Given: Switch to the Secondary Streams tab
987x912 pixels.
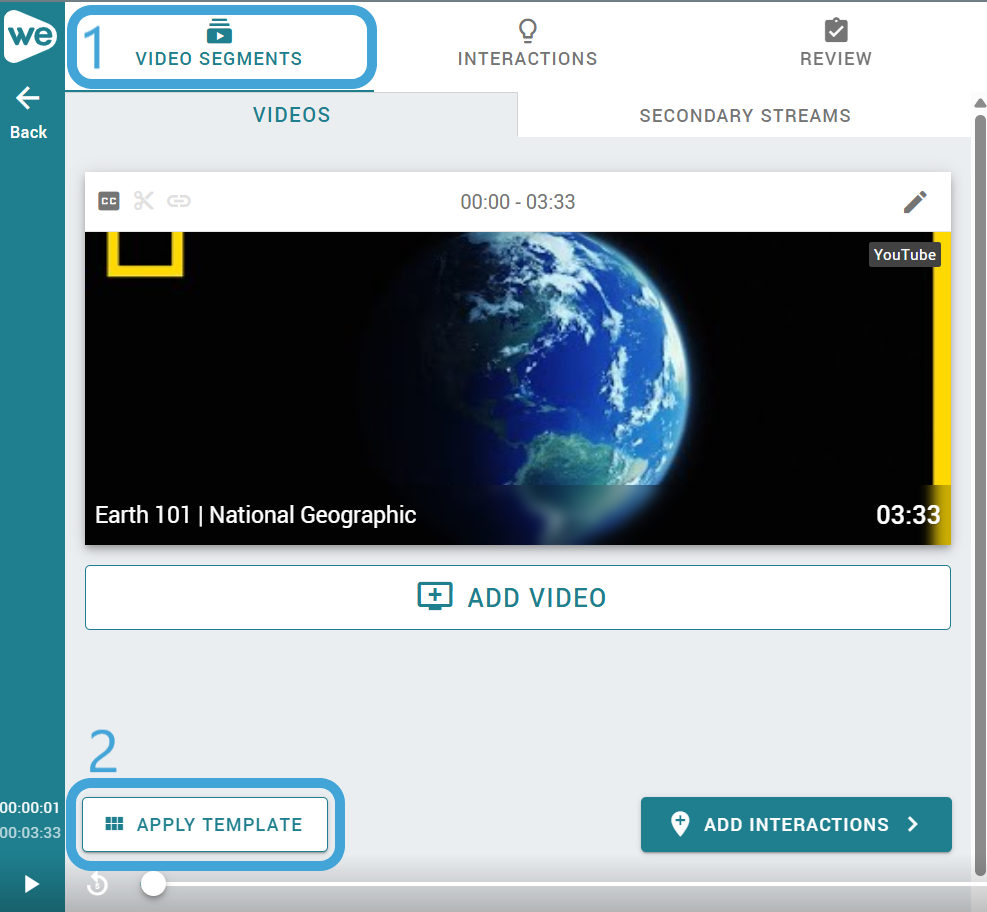Looking at the screenshot, I should 745,115.
